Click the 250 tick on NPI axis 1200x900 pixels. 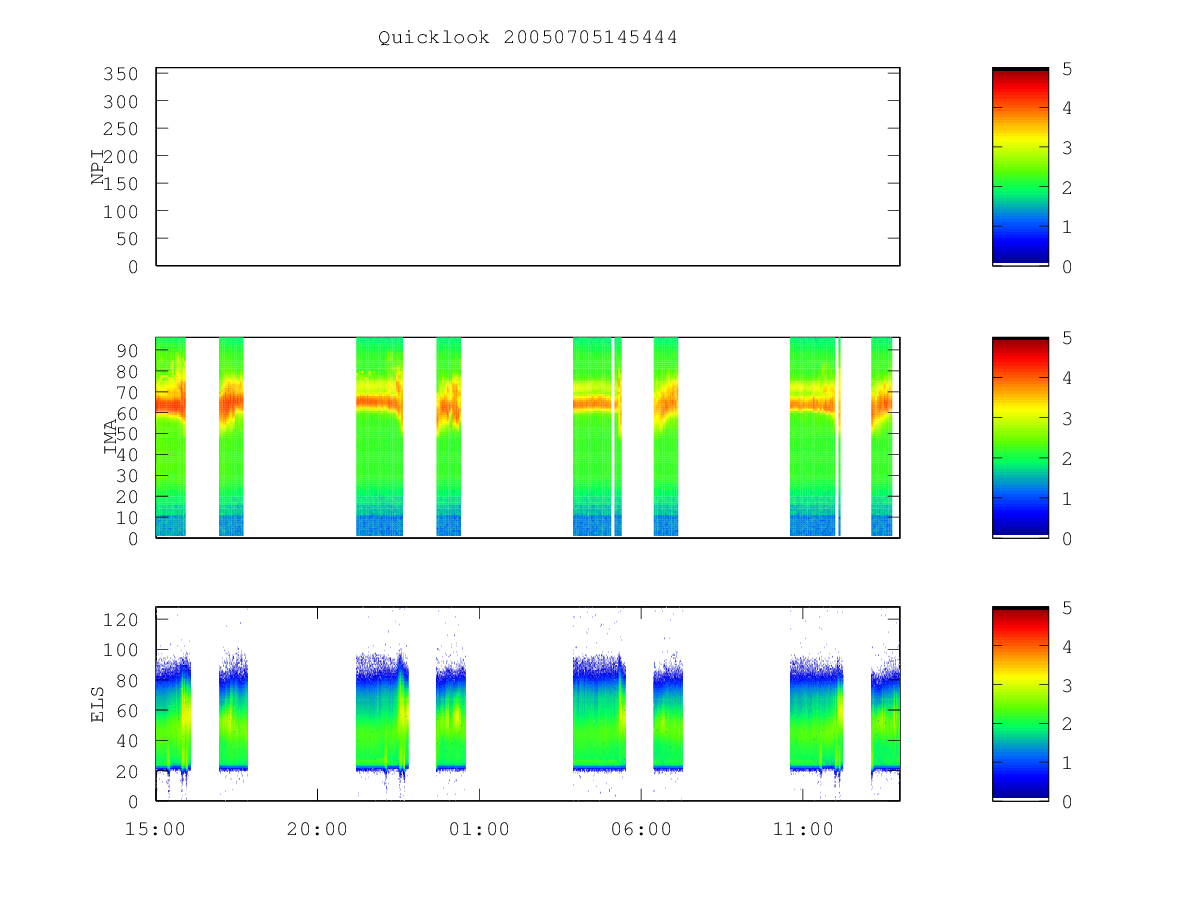(x=122, y=129)
